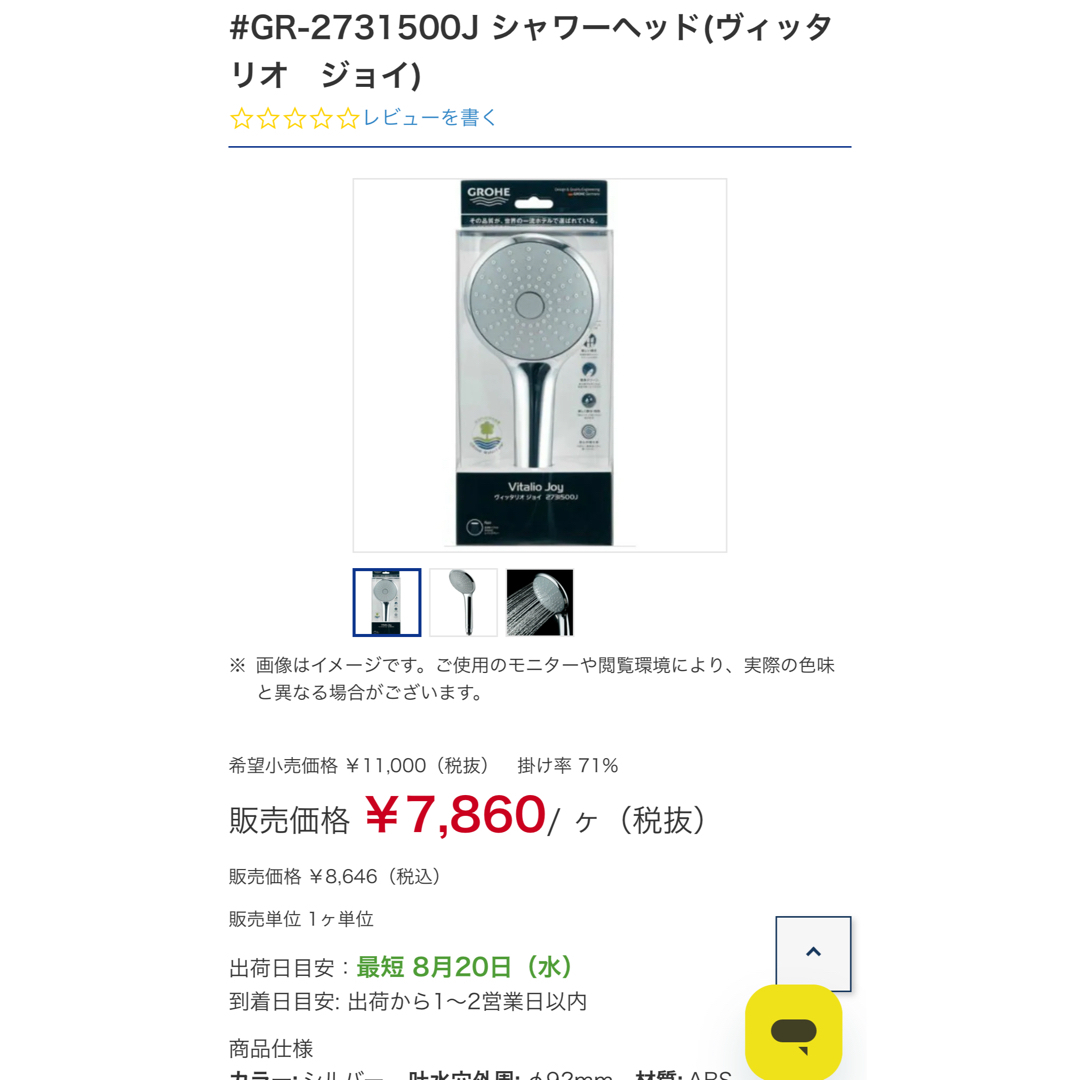Open the レビューを書く review link
Image resolution: width=1080 pixels, height=1080 pixels.
[x=430, y=118]
